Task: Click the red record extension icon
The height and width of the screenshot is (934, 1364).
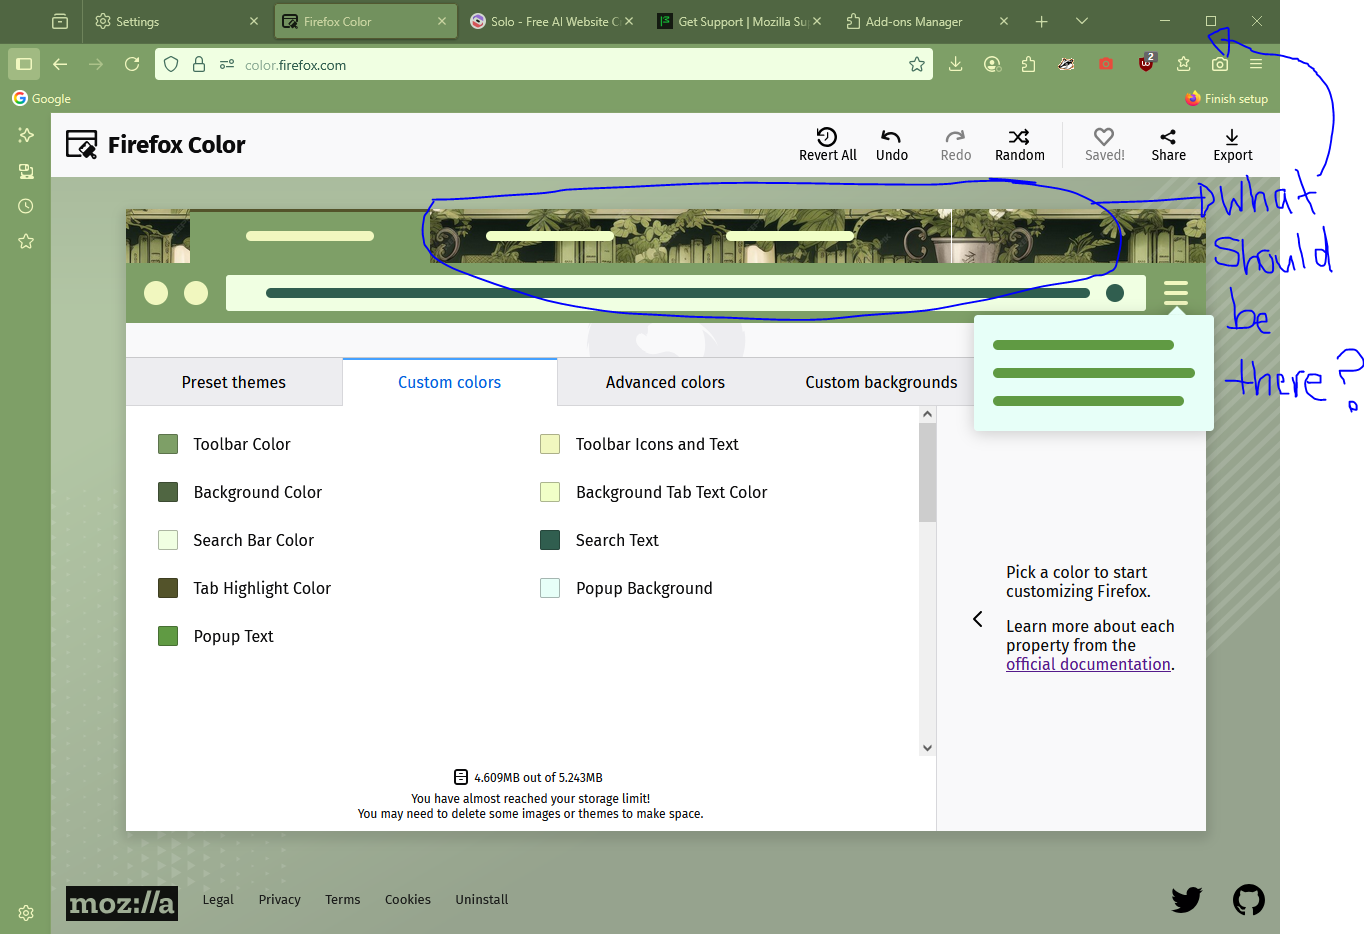Action: tap(1106, 64)
